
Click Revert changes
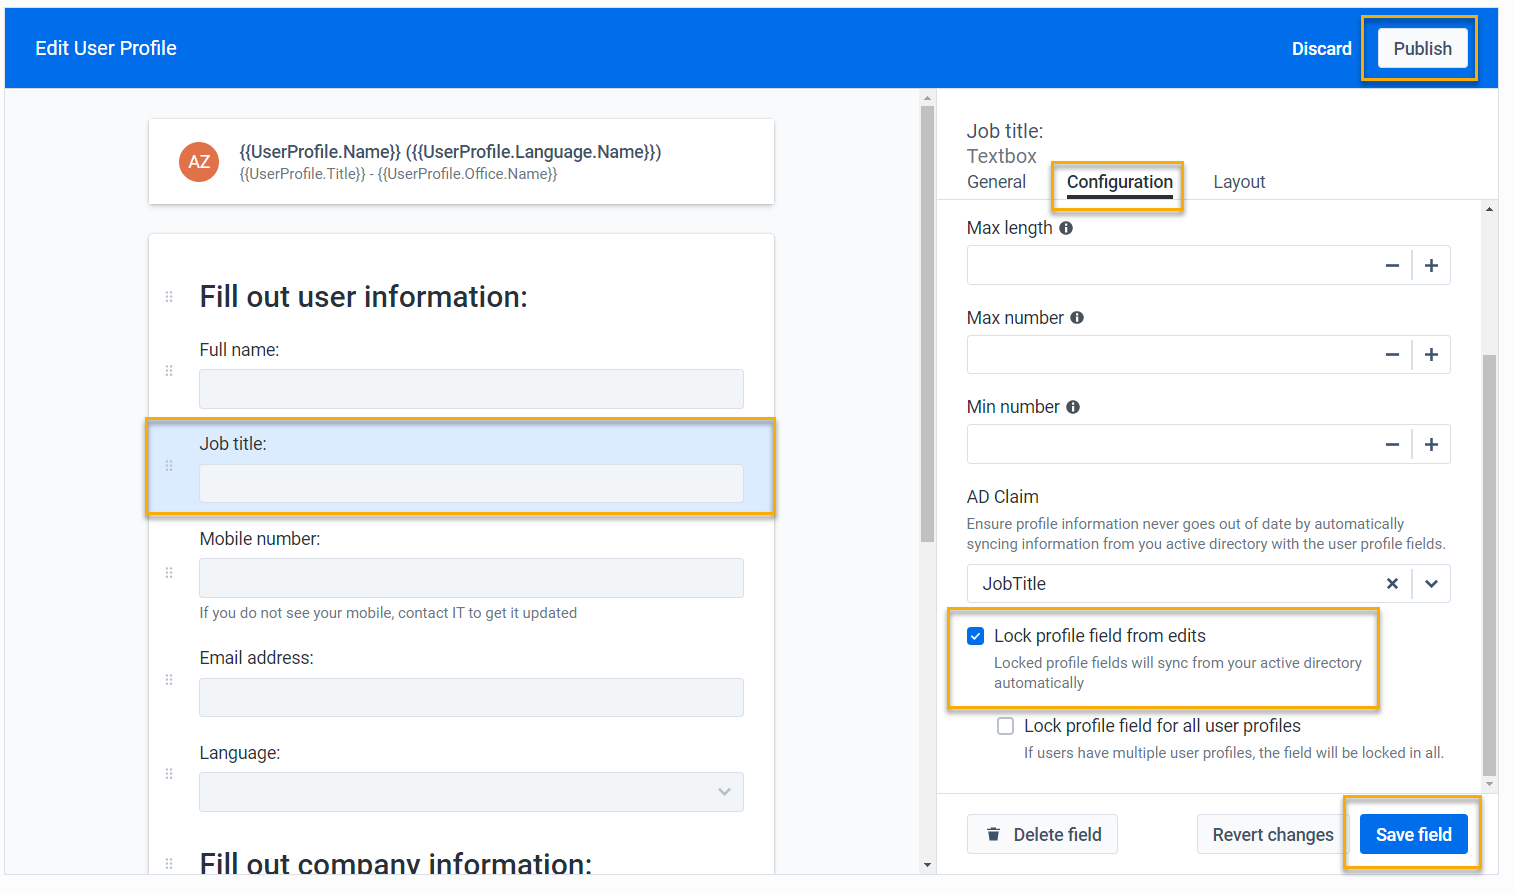[x=1272, y=834]
